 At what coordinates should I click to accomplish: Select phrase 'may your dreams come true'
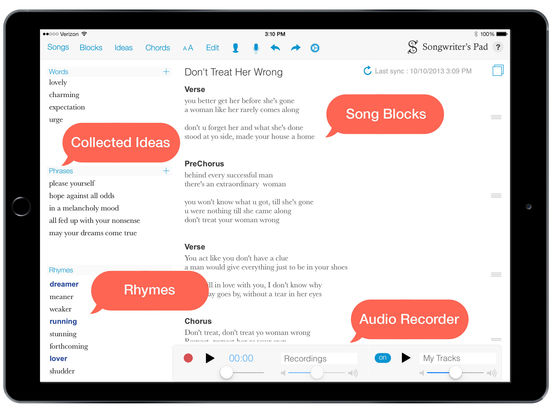point(93,233)
